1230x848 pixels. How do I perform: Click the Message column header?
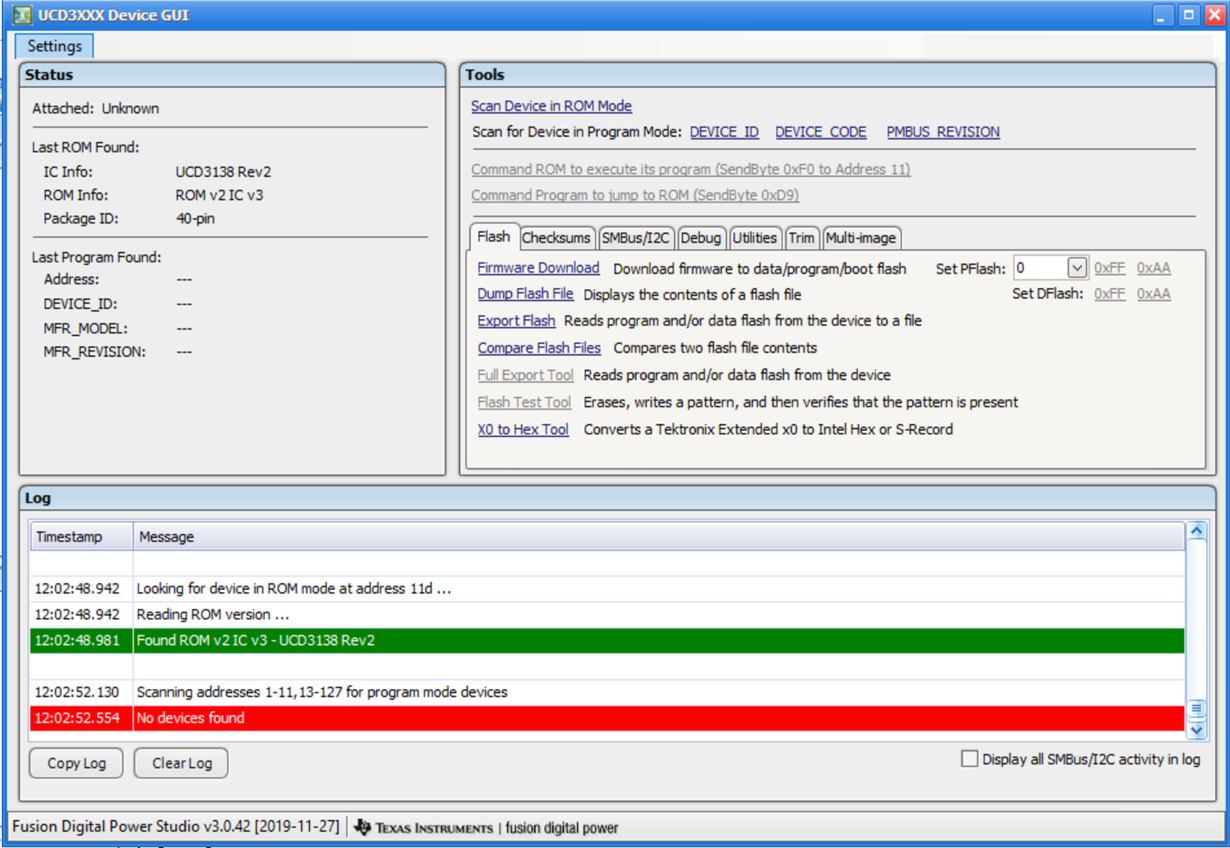(x=659, y=537)
